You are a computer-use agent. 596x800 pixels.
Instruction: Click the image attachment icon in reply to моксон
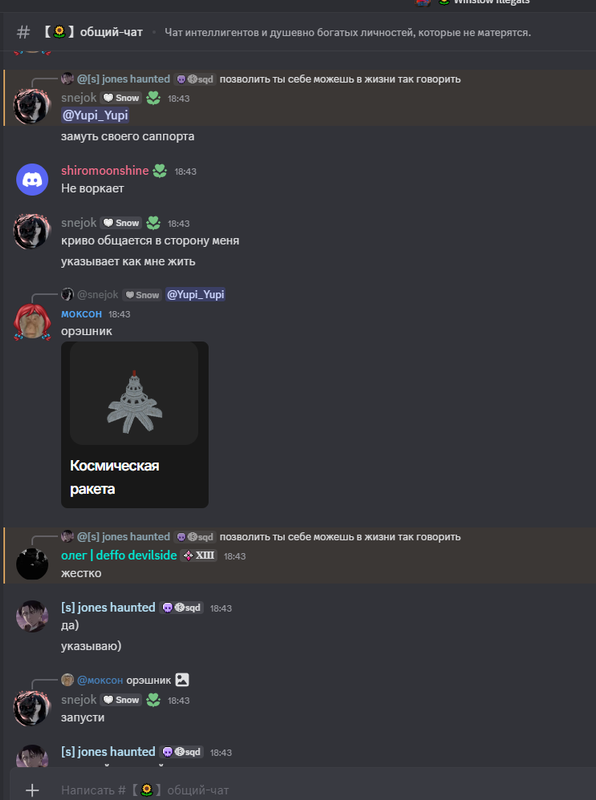click(x=182, y=680)
